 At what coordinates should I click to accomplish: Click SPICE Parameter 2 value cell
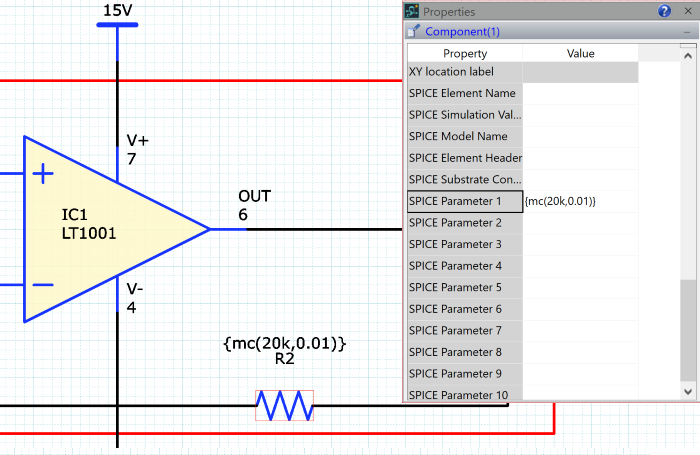click(580, 223)
